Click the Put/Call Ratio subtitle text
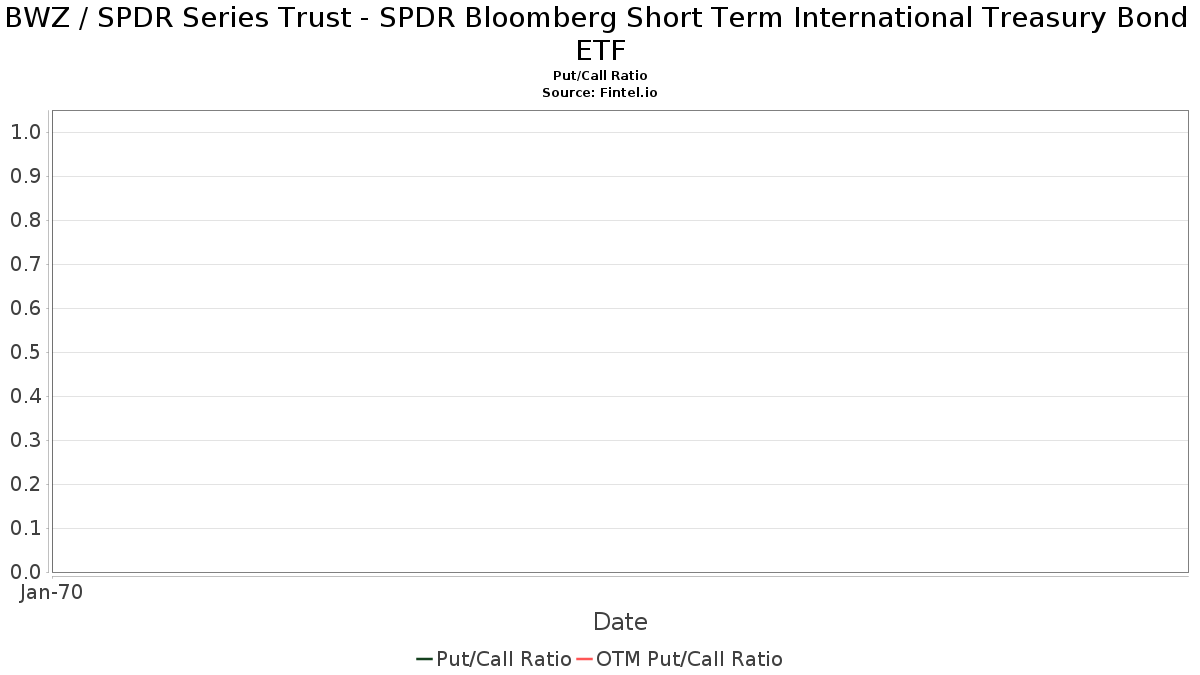Image resolution: width=1200 pixels, height=675 pixels. 600,76
